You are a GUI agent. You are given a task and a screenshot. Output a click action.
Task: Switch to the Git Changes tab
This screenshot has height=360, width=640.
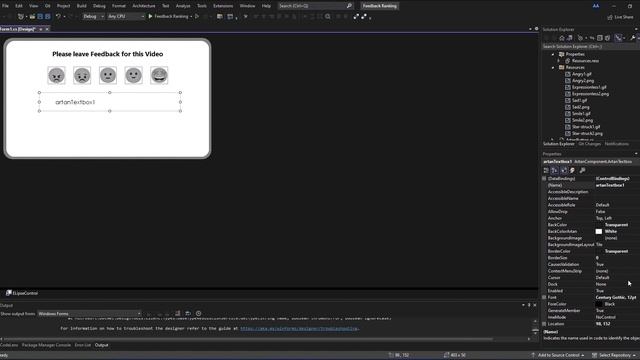(x=589, y=144)
